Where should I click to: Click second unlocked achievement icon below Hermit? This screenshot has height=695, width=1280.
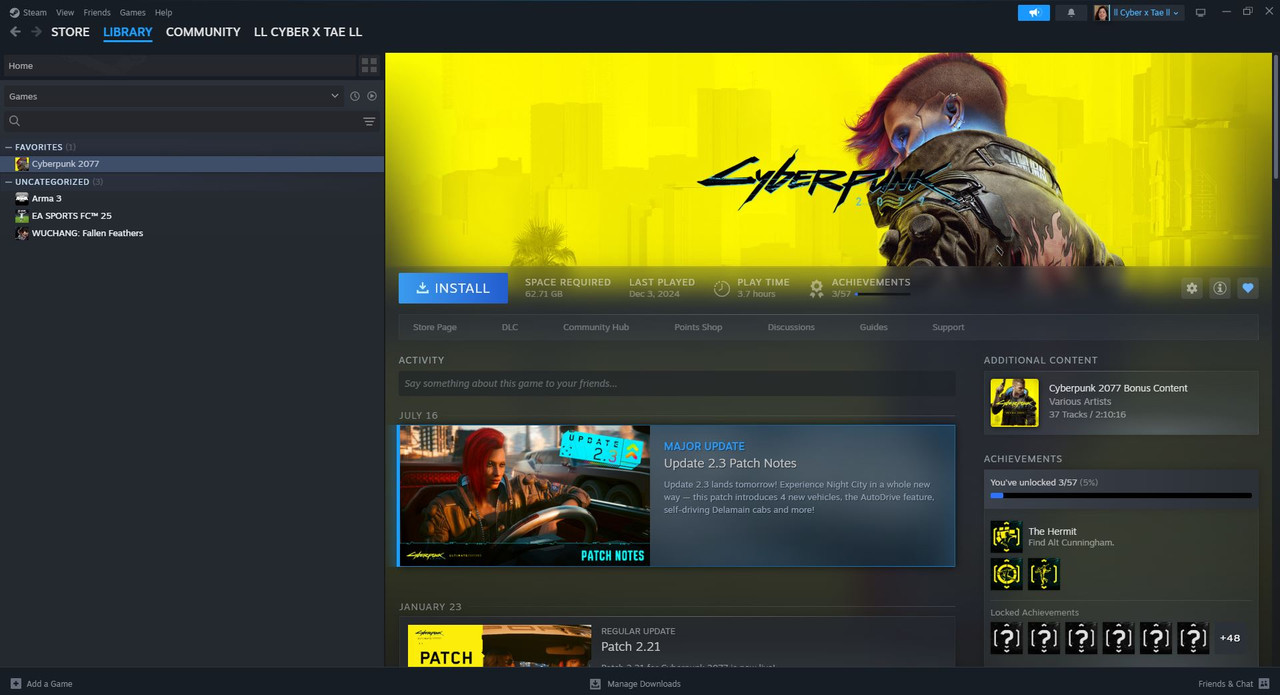[x=1006, y=574]
